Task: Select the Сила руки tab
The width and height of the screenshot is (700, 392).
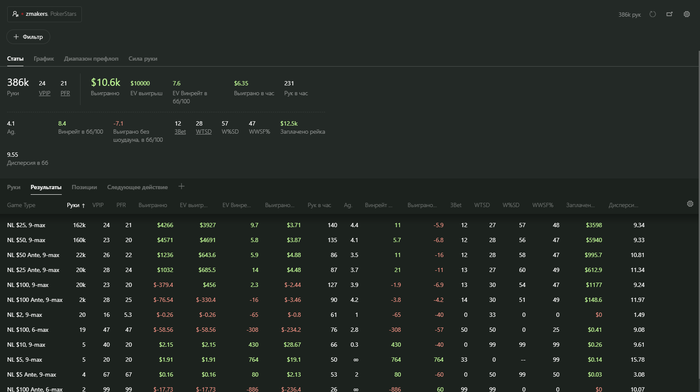Action: (143, 58)
